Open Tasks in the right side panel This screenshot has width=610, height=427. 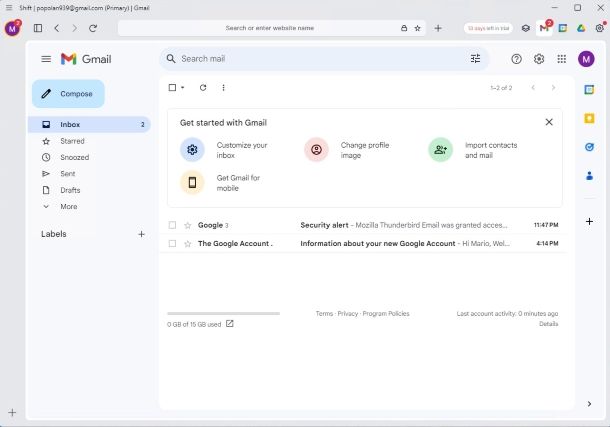589,147
